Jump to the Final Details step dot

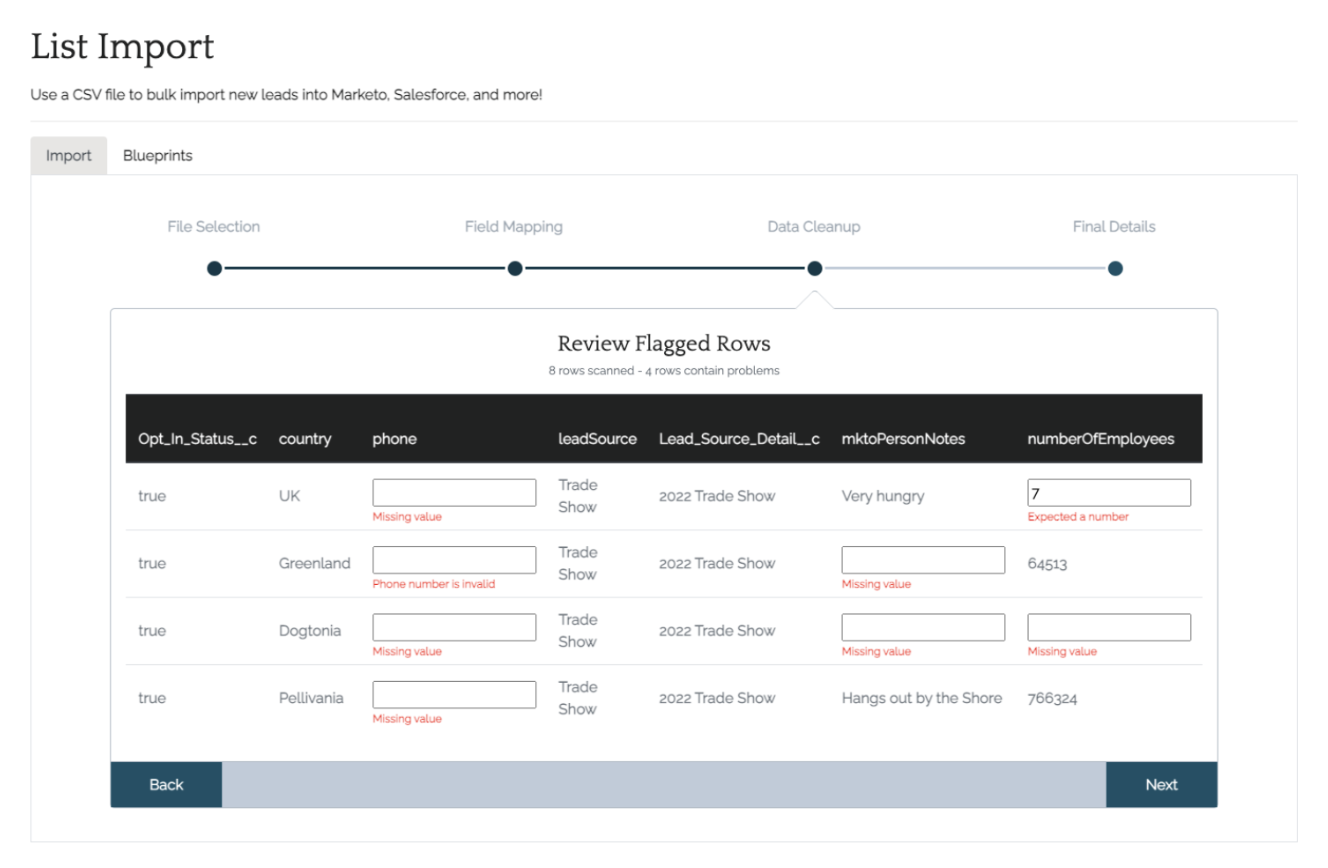[1115, 268]
